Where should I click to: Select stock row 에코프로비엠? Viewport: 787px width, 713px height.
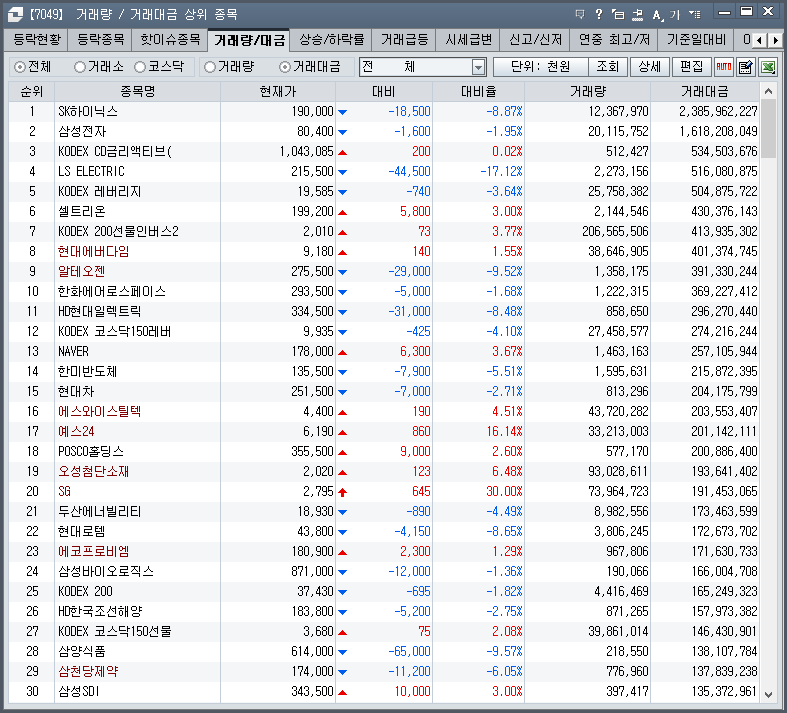coord(383,551)
